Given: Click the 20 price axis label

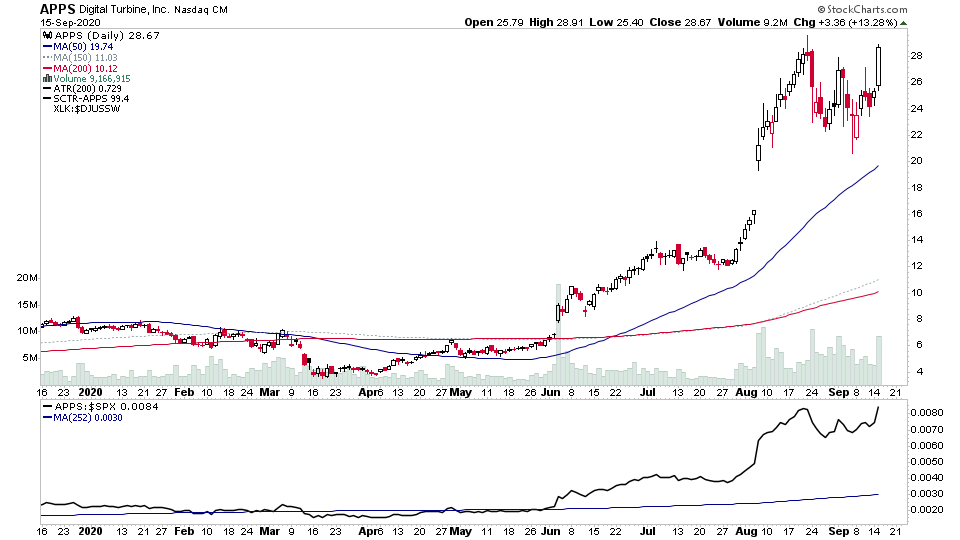Looking at the screenshot, I should point(917,161).
